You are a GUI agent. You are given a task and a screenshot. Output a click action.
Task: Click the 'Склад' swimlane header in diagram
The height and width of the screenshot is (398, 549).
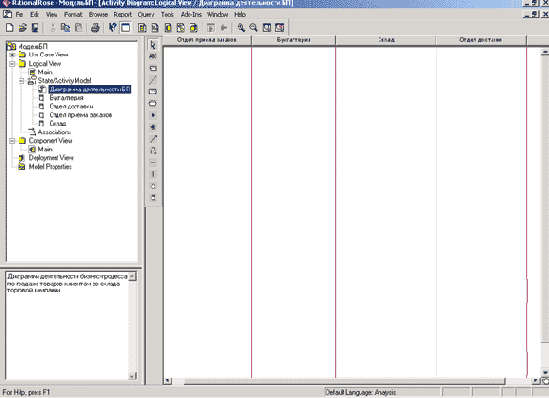pos(386,40)
